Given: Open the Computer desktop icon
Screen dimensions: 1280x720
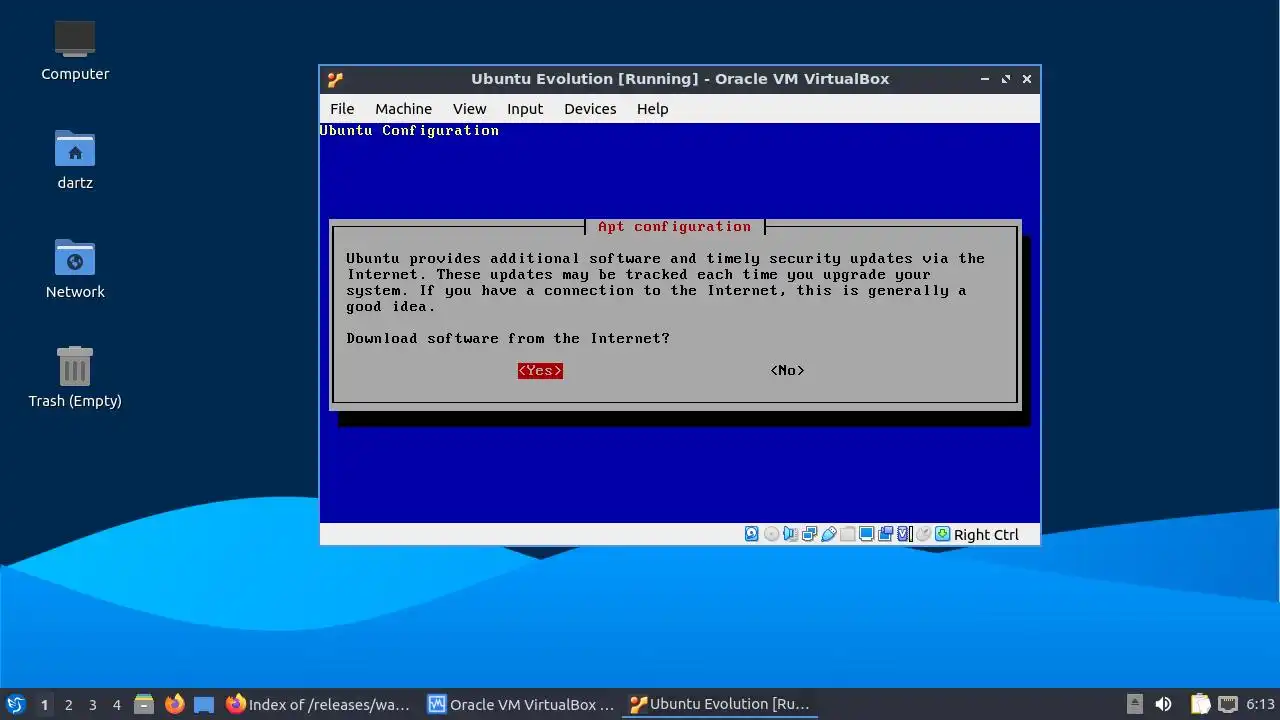Looking at the screenshot, I should pos(75,50).
